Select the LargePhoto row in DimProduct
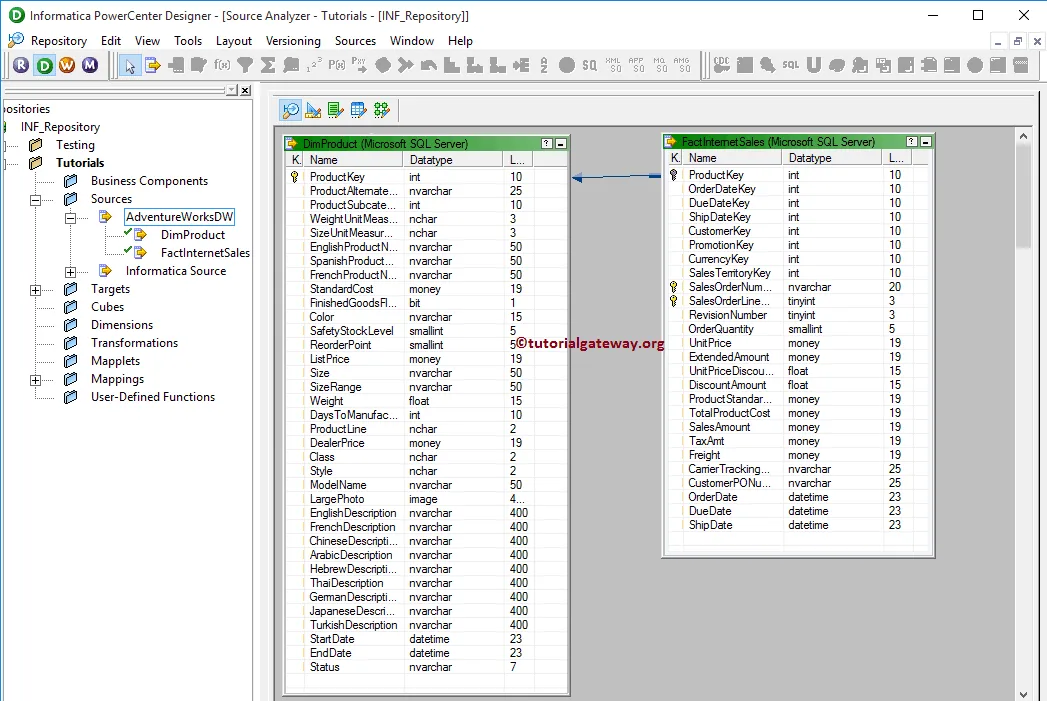 tap(427, 499)
